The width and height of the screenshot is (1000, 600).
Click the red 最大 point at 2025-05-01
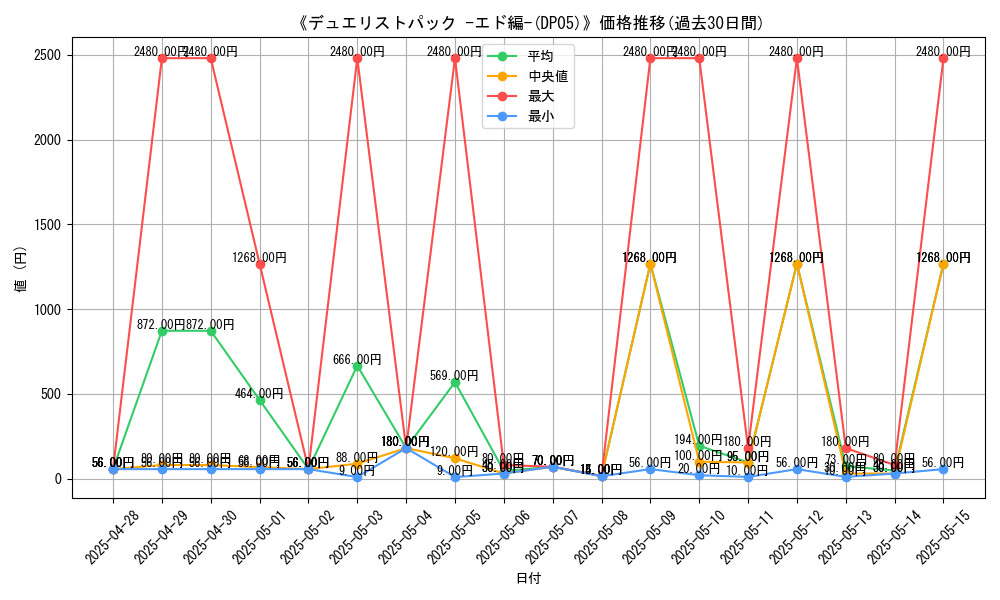coord(260,265)
